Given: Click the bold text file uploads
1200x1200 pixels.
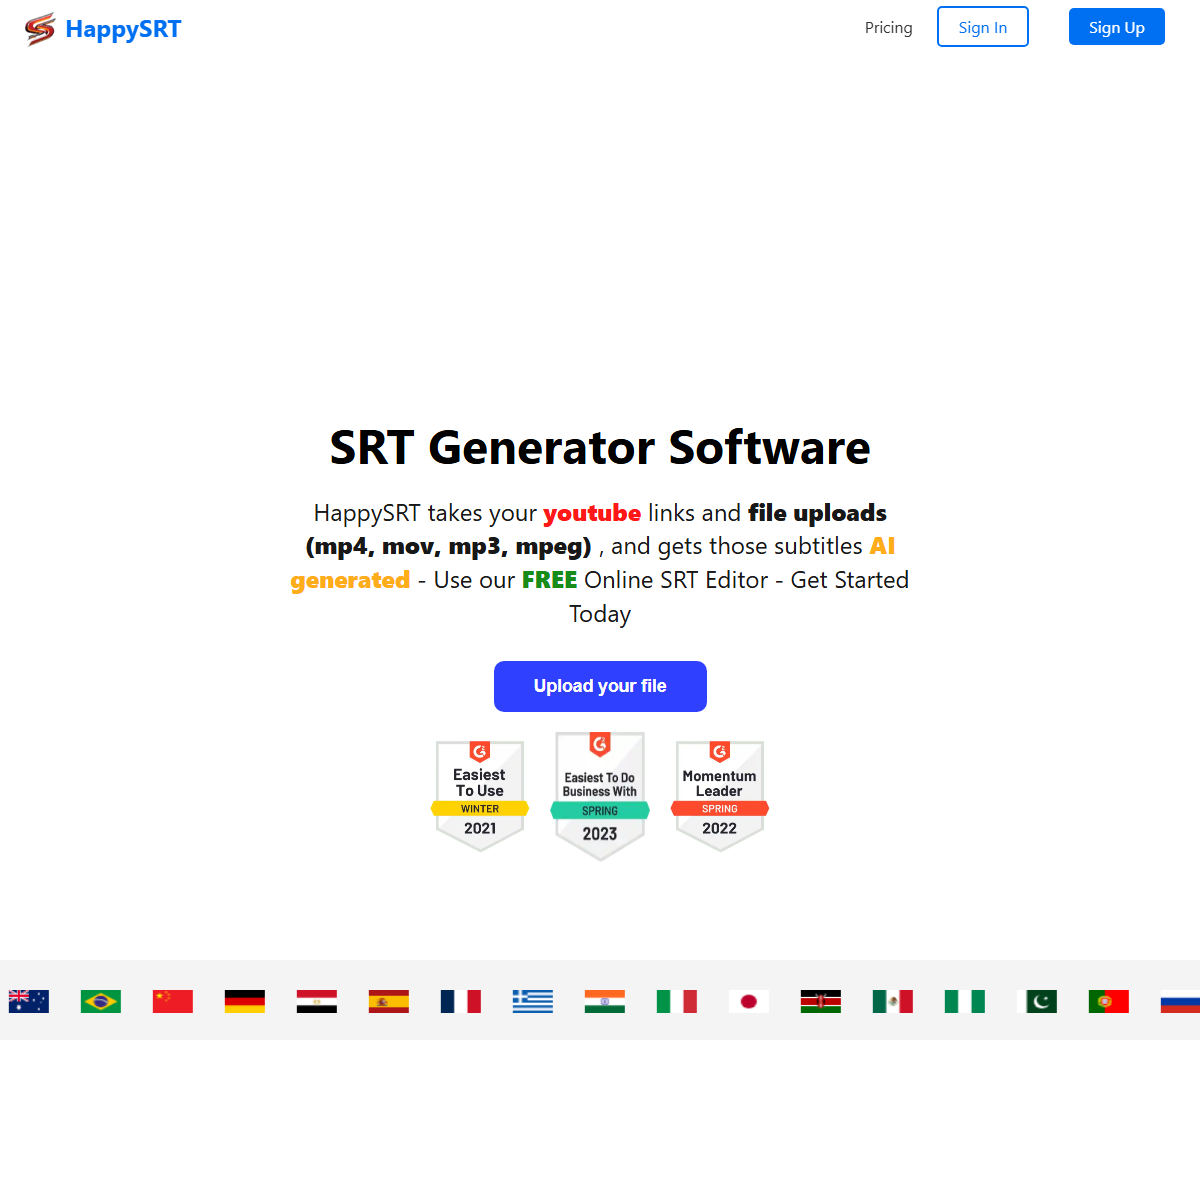Looking at the screenshot, I should (x=817, y=513).
